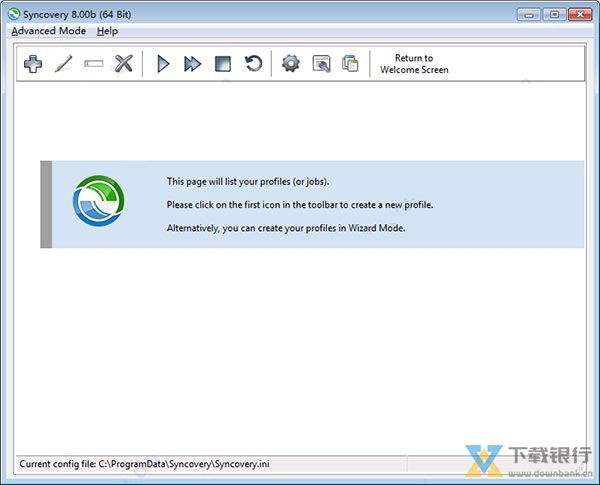Click the plus icon to add a profile
This screenshot has height=485, width=600.
click(x=33, y=64)
